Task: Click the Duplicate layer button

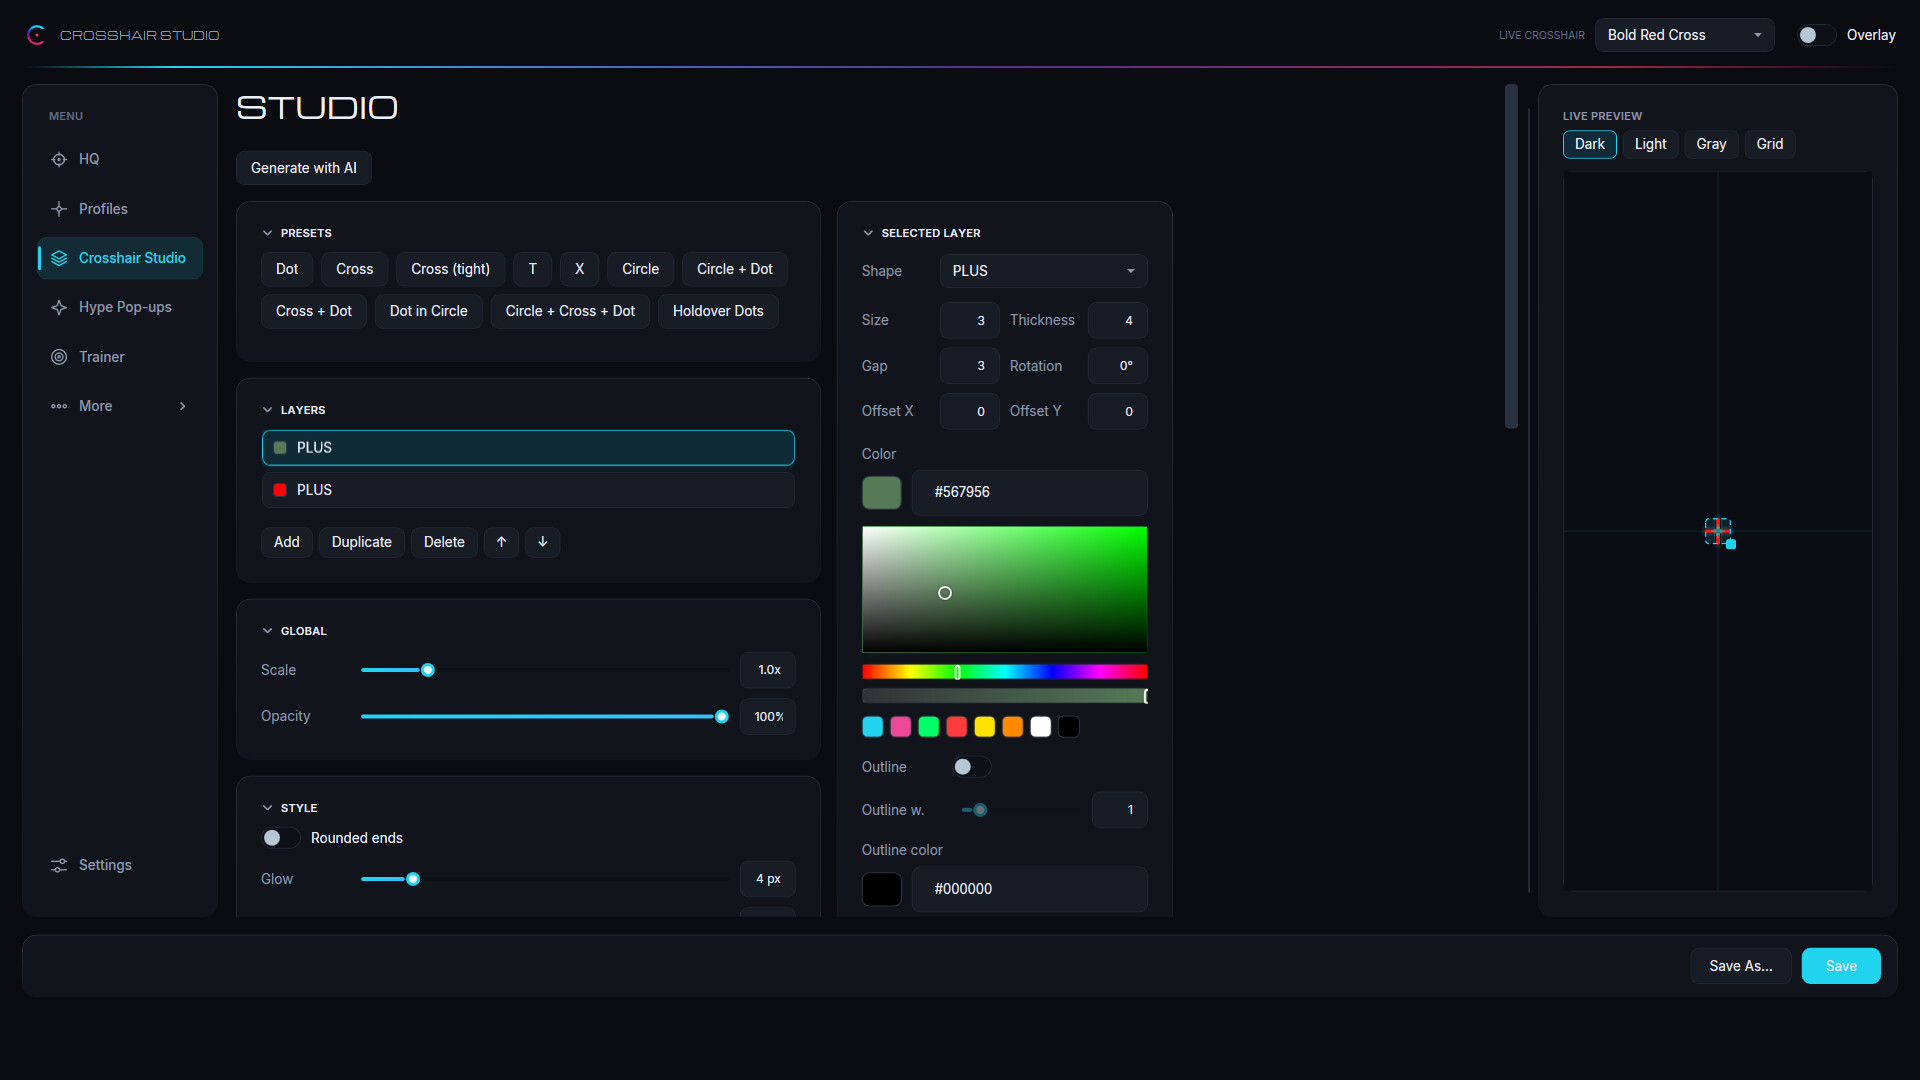Action: (362, 542)
